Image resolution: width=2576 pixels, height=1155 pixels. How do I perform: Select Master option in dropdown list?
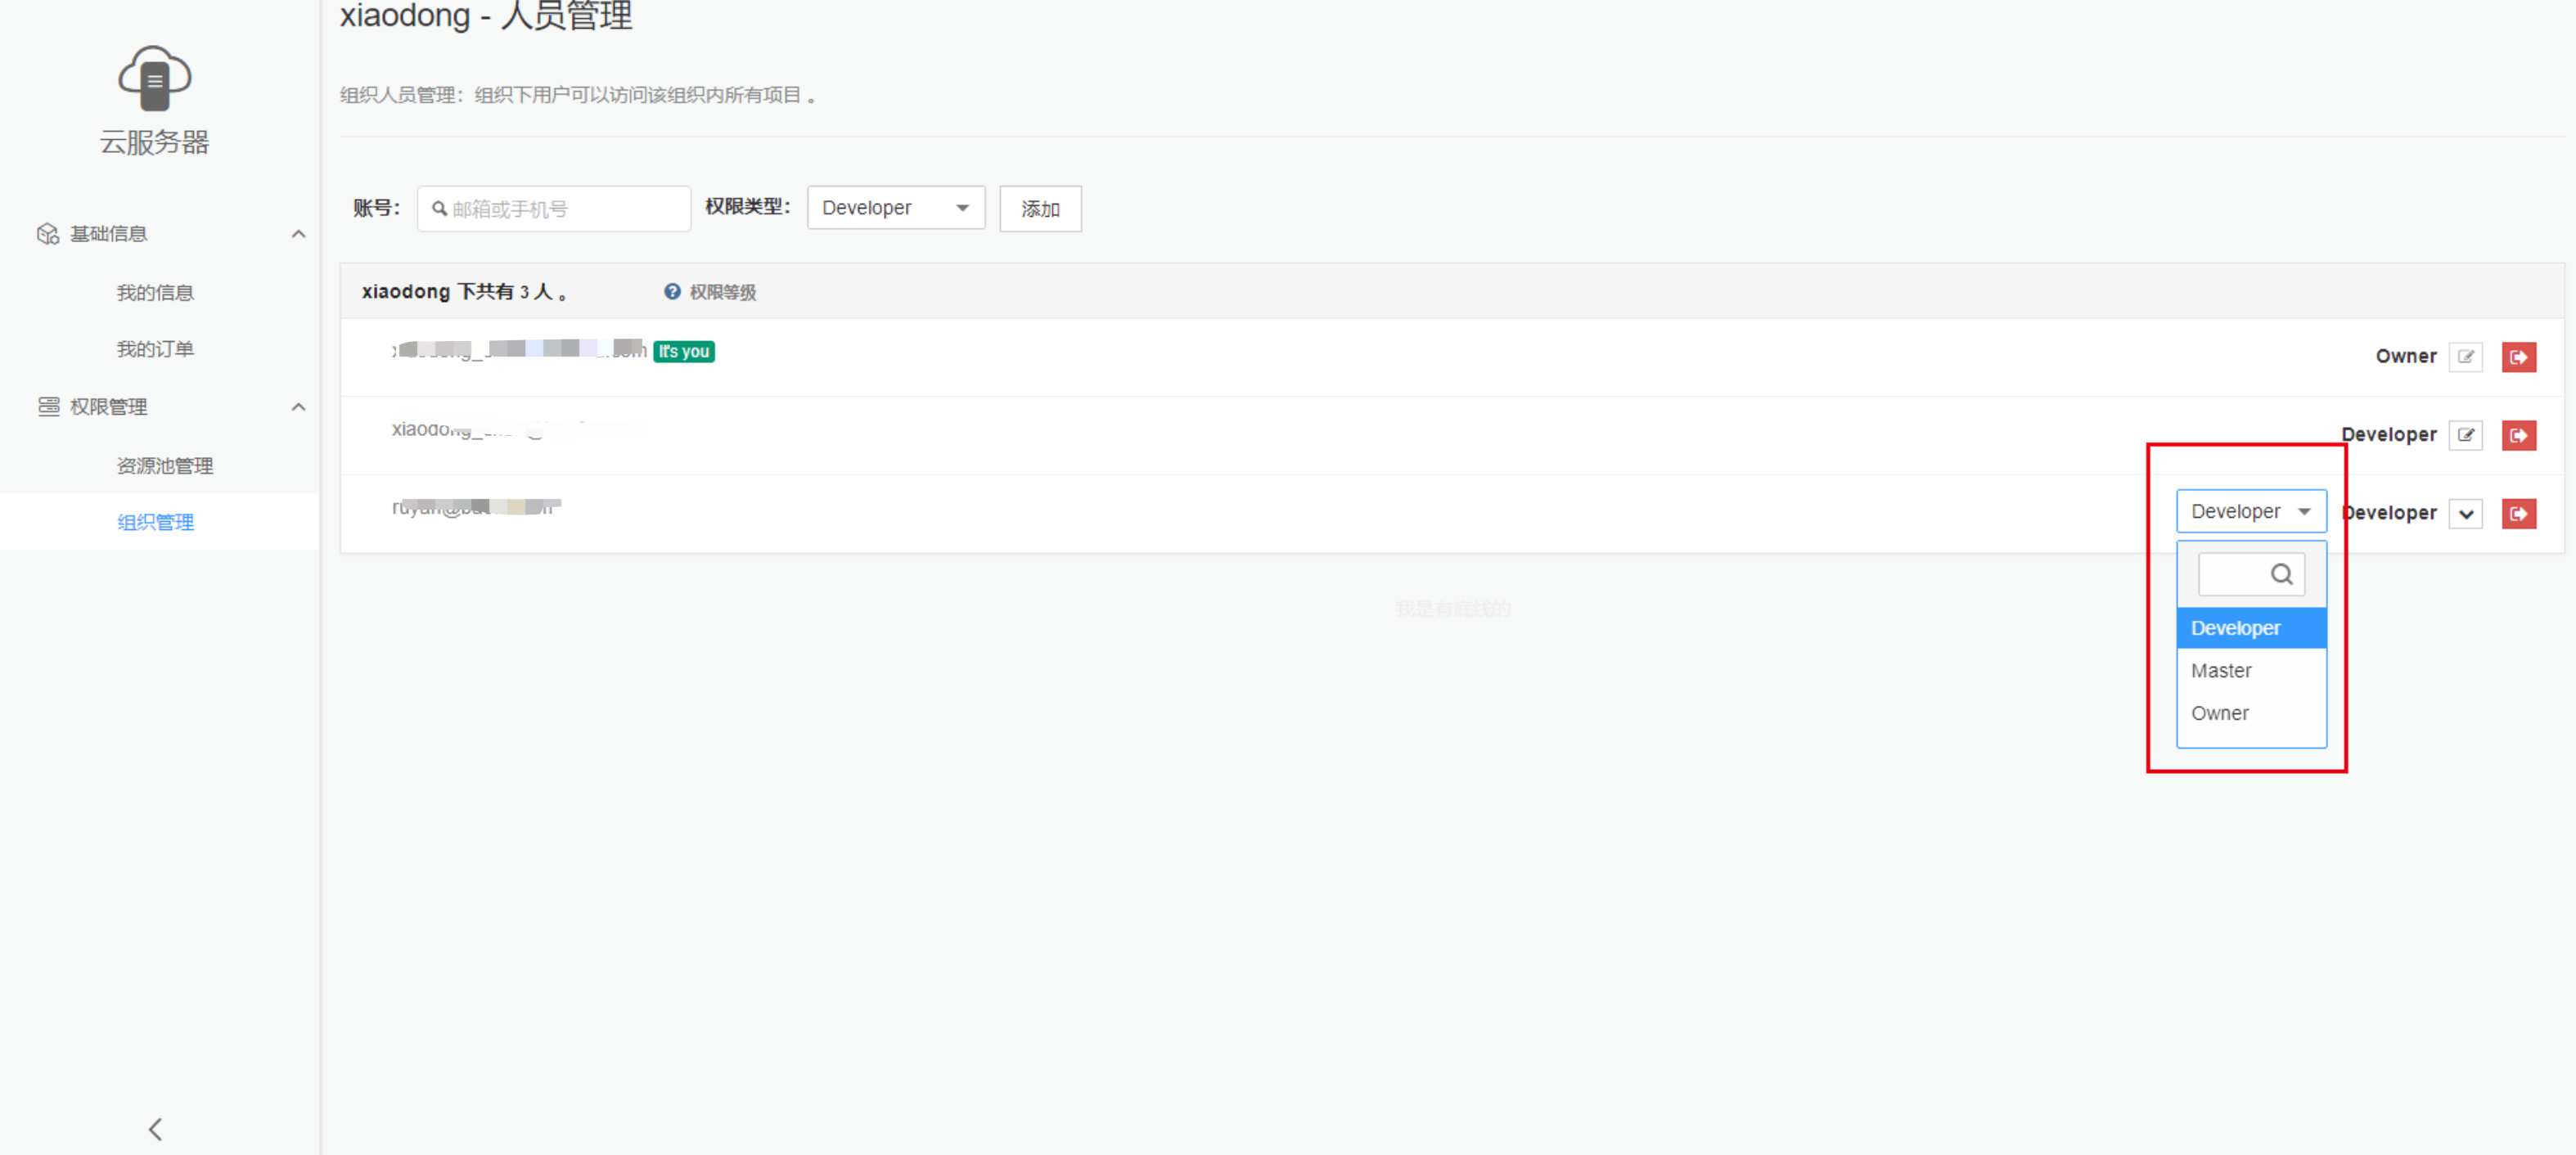click(x=2251, y=671)
